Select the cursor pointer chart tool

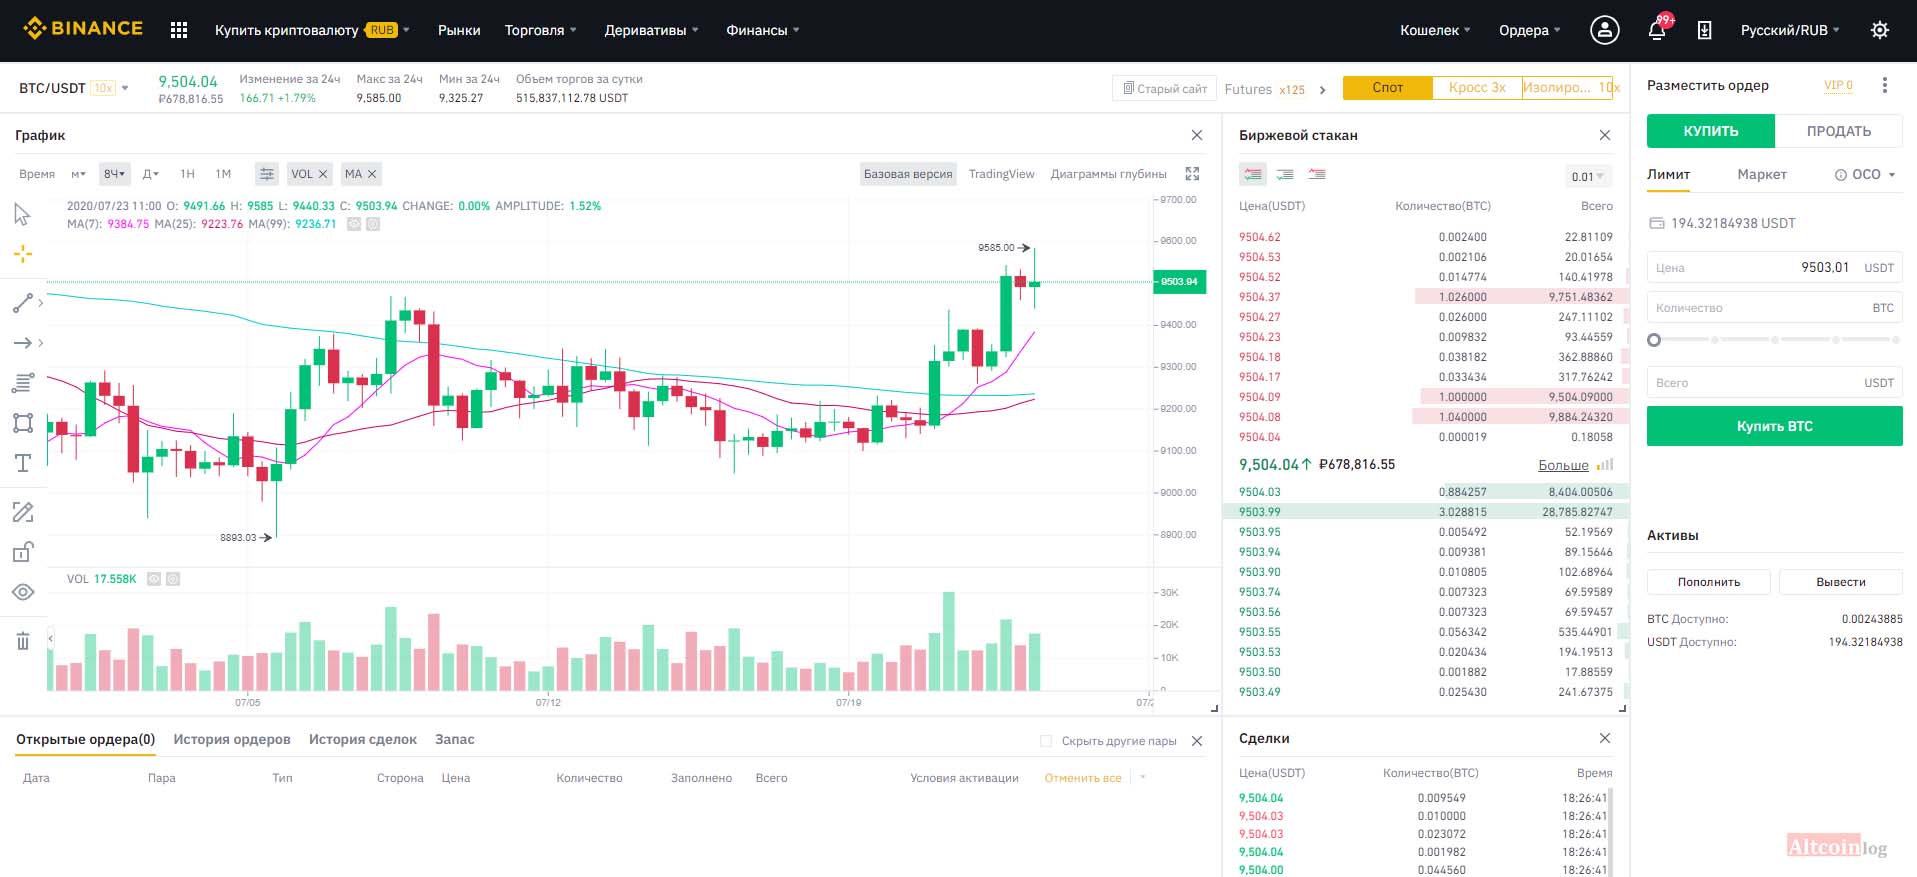click(x=22, y=214)
